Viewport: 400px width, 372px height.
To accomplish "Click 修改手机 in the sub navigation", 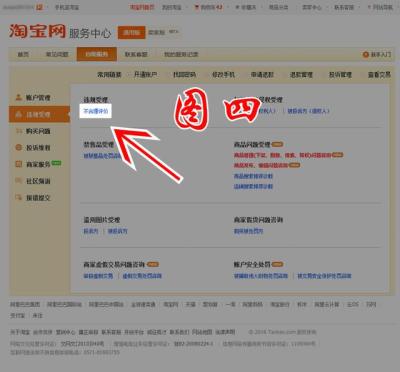I will click(x=223, y=75).
